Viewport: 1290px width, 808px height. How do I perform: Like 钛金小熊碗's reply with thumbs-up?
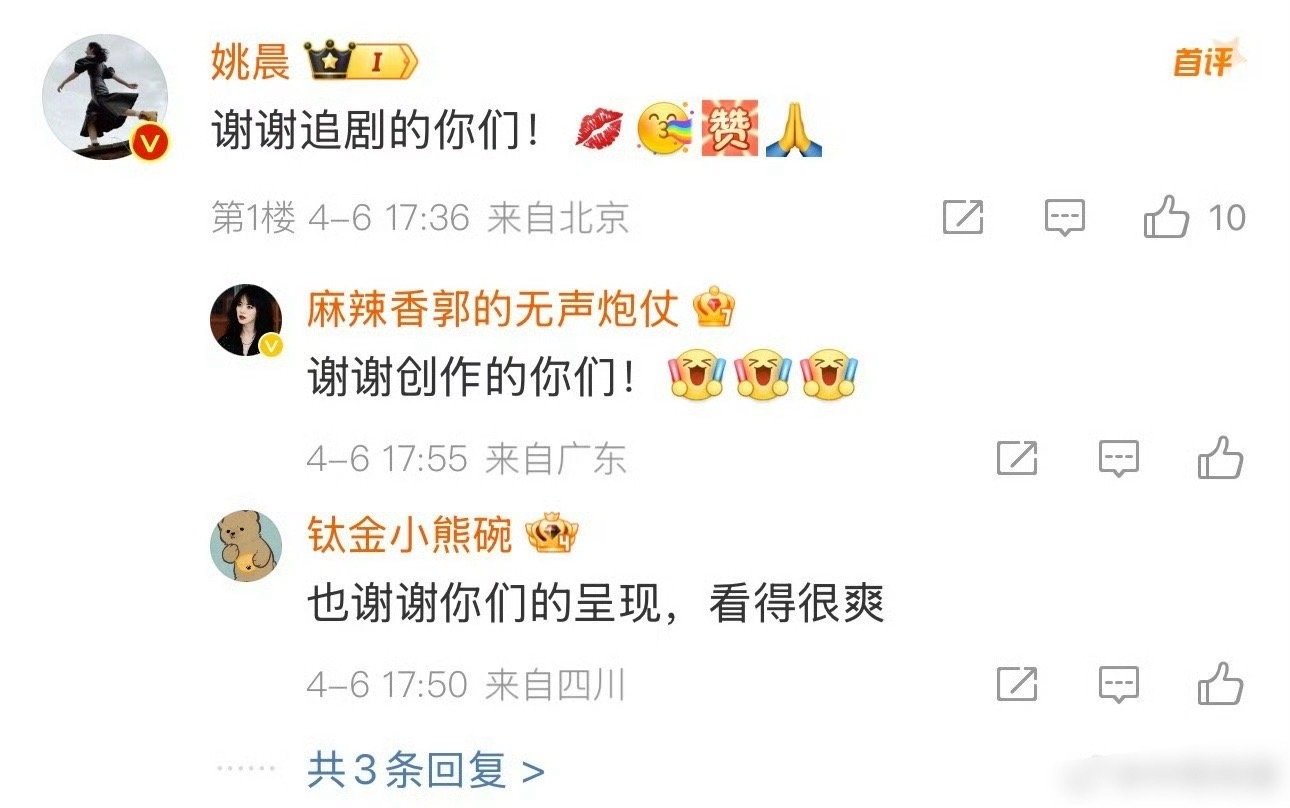pos(1221,683)
